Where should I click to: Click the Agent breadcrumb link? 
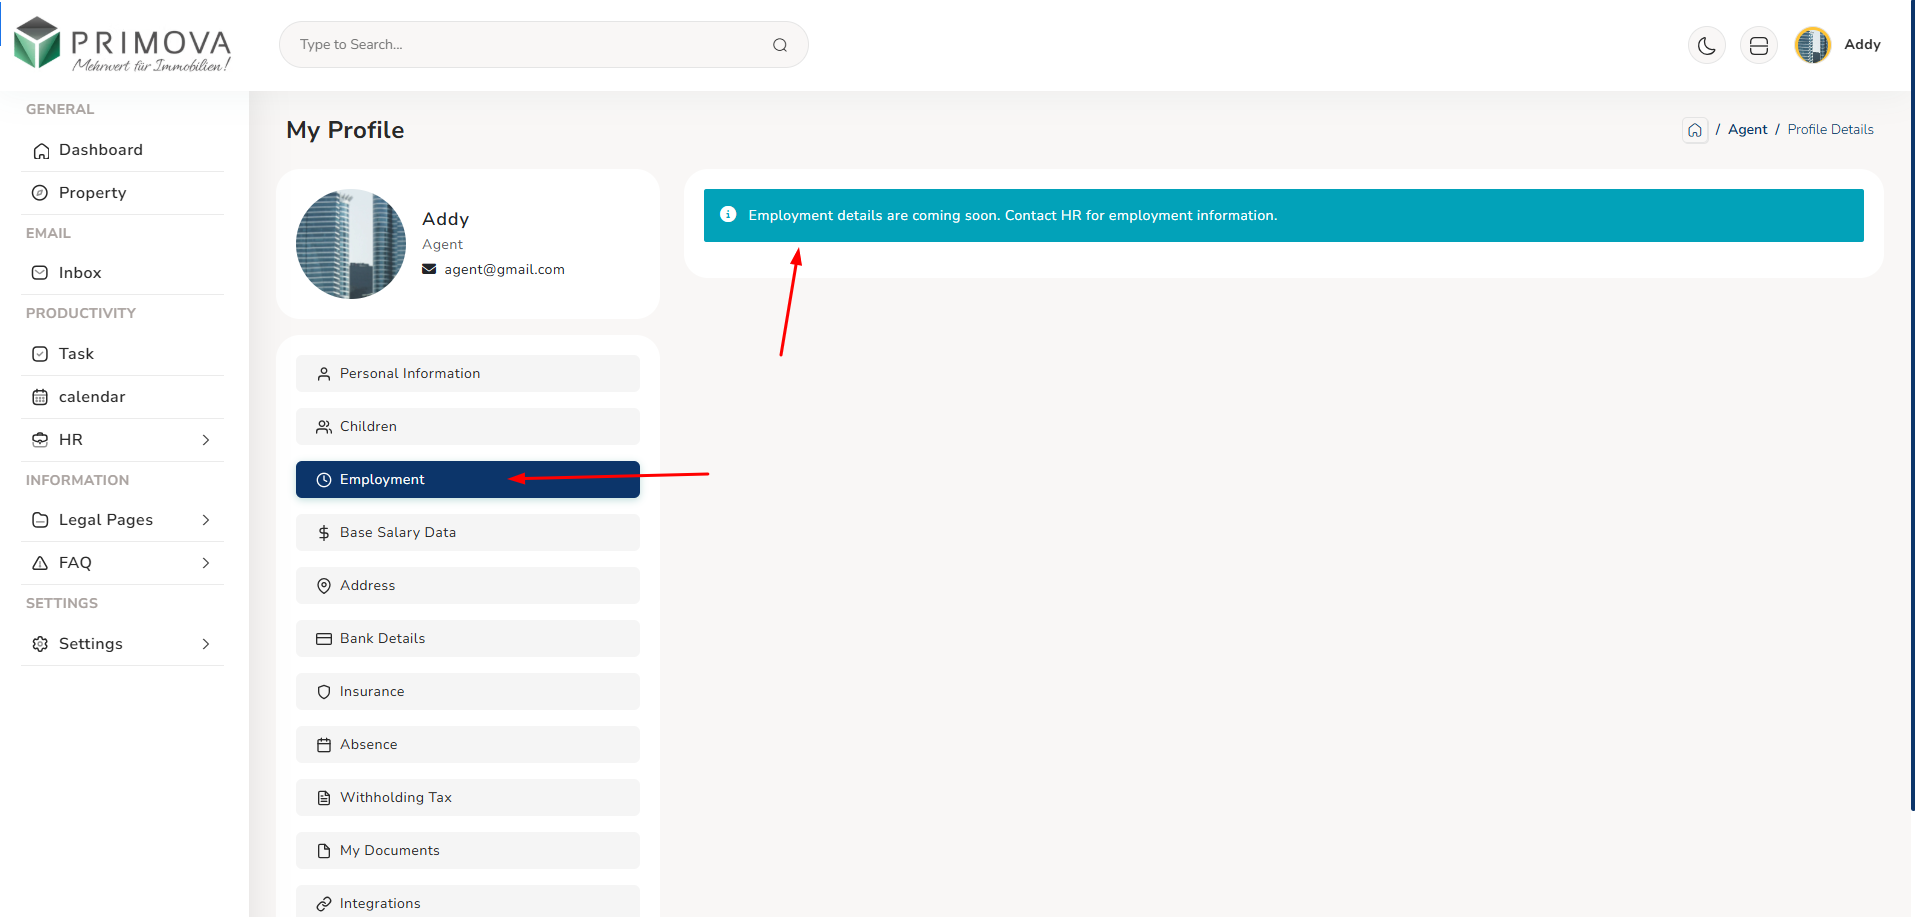click(1747, 130)
